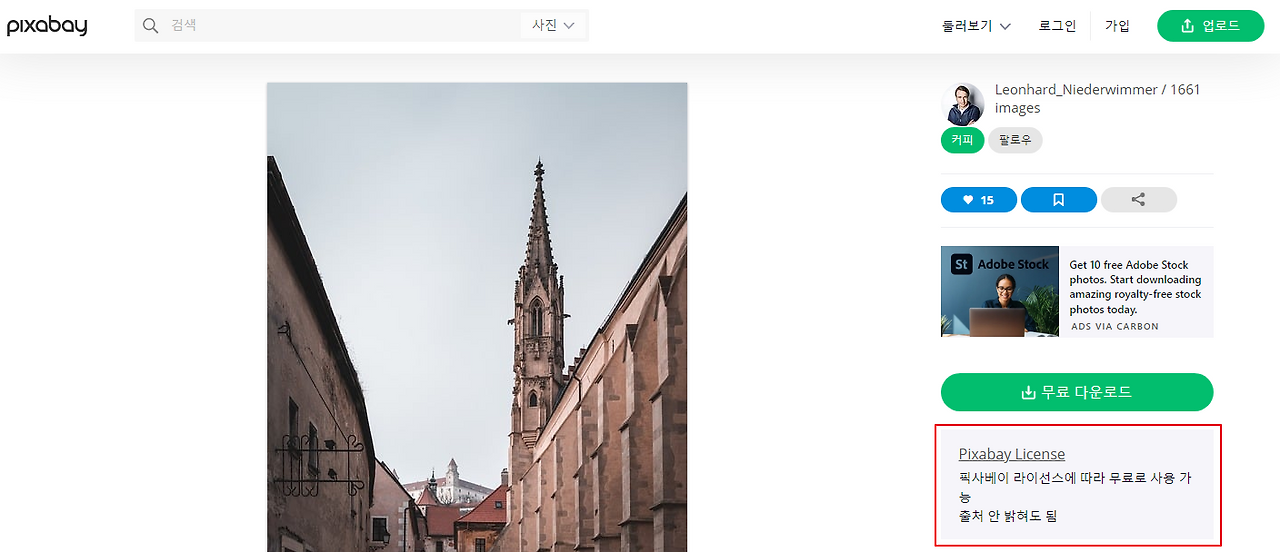This screenshot has height=552, width=1280.
Task: Click the green 커피 button
Action: [963, 140]
